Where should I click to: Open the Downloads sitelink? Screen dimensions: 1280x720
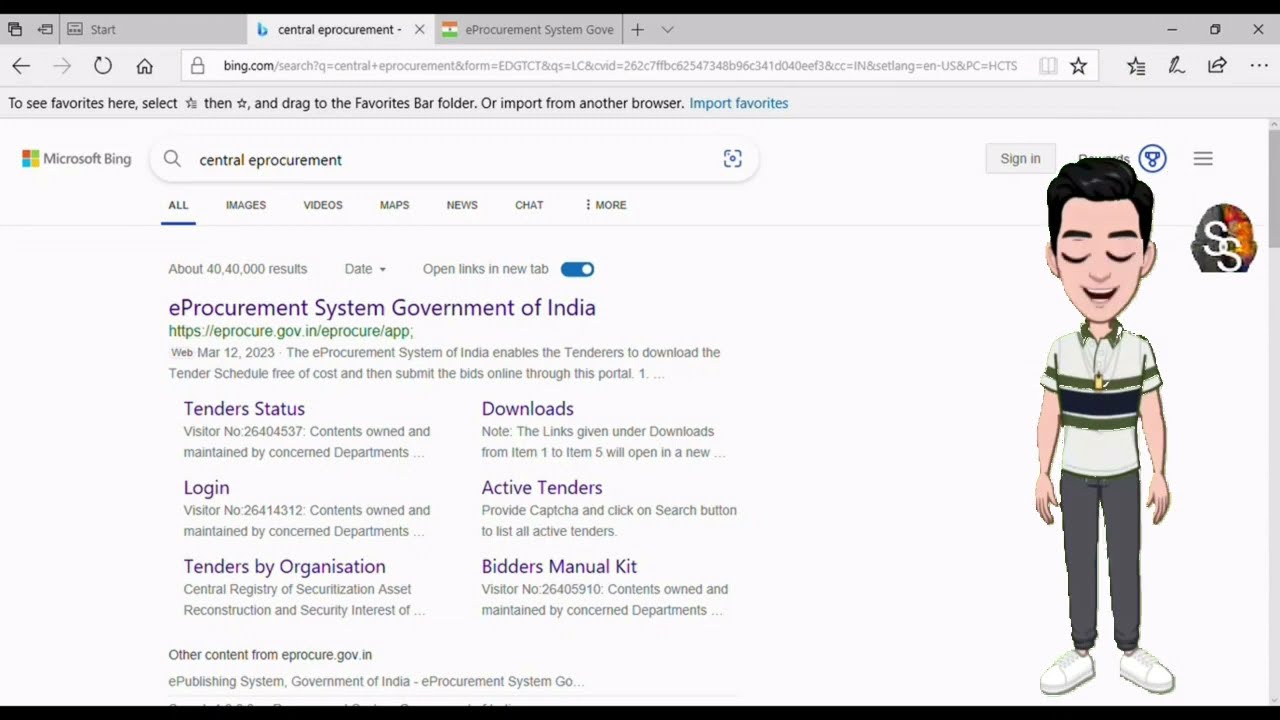pyautogui.click(x=527, y=408)
